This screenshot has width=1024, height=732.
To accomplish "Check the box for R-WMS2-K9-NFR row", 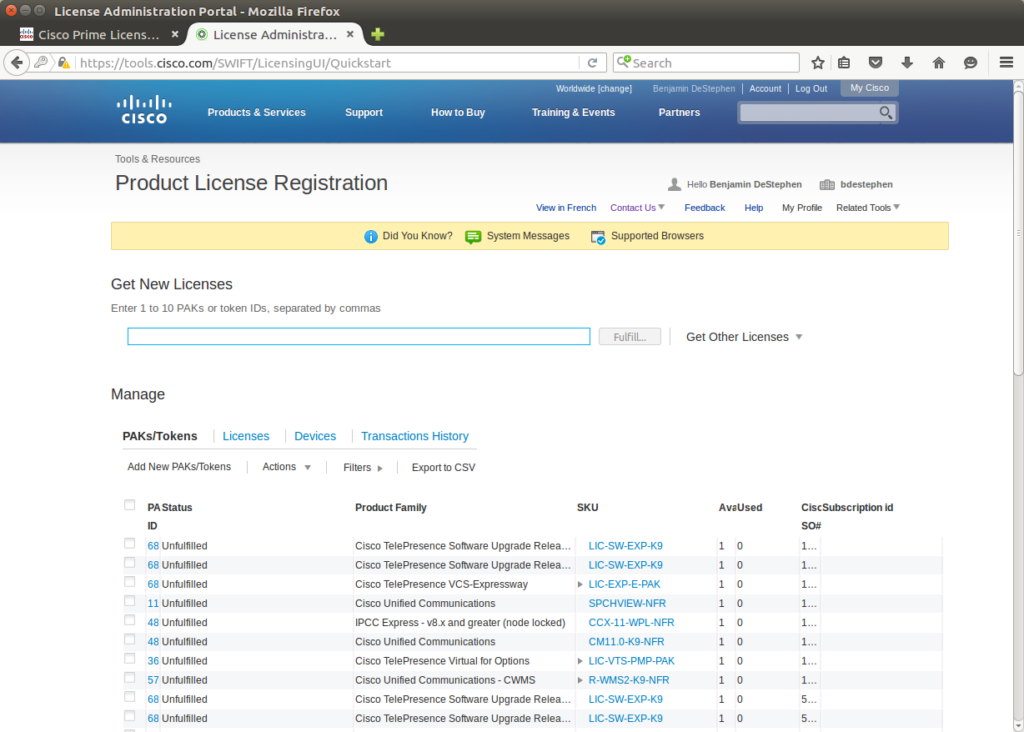I will (x=129, y=678).
